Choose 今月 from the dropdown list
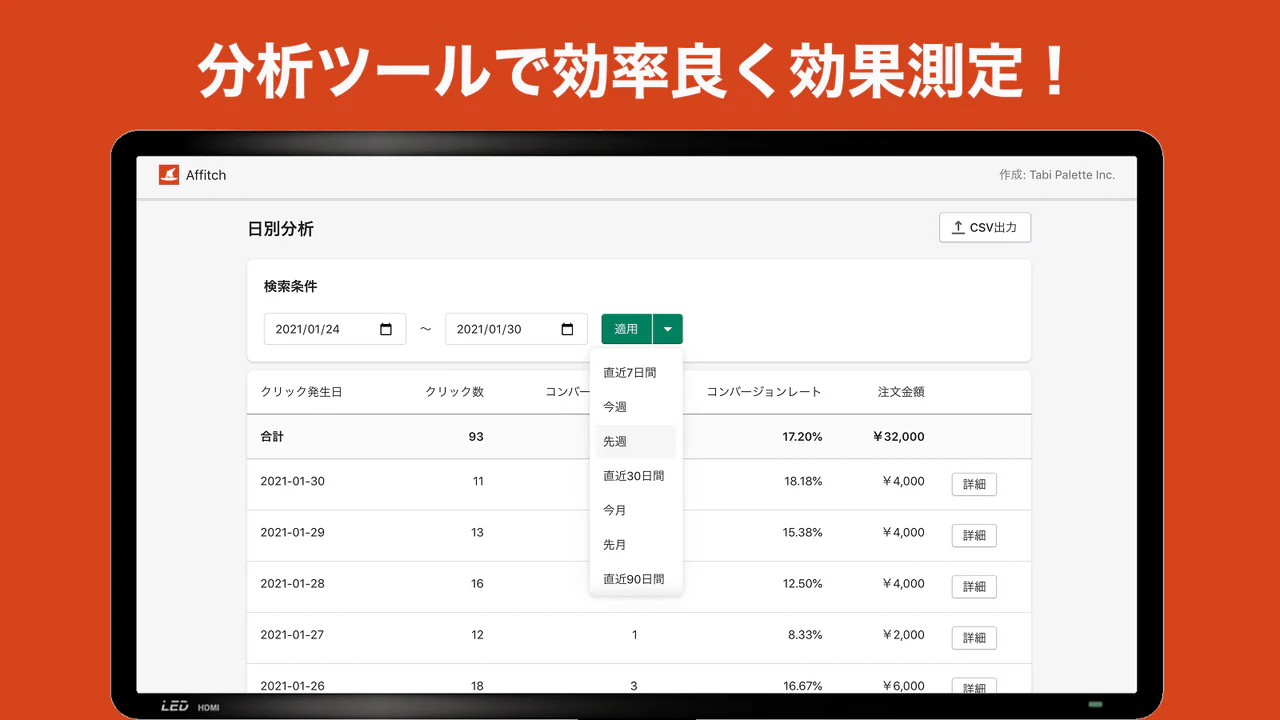The width and height of the screenshot is (1280, 720). (x=636, y=510)
